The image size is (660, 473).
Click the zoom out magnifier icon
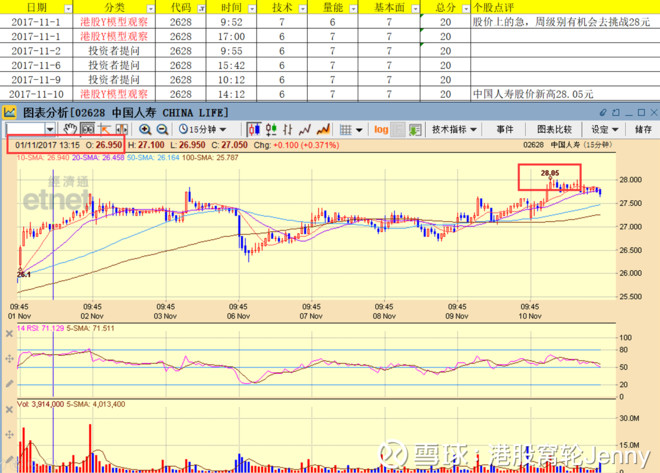[162, 129]
